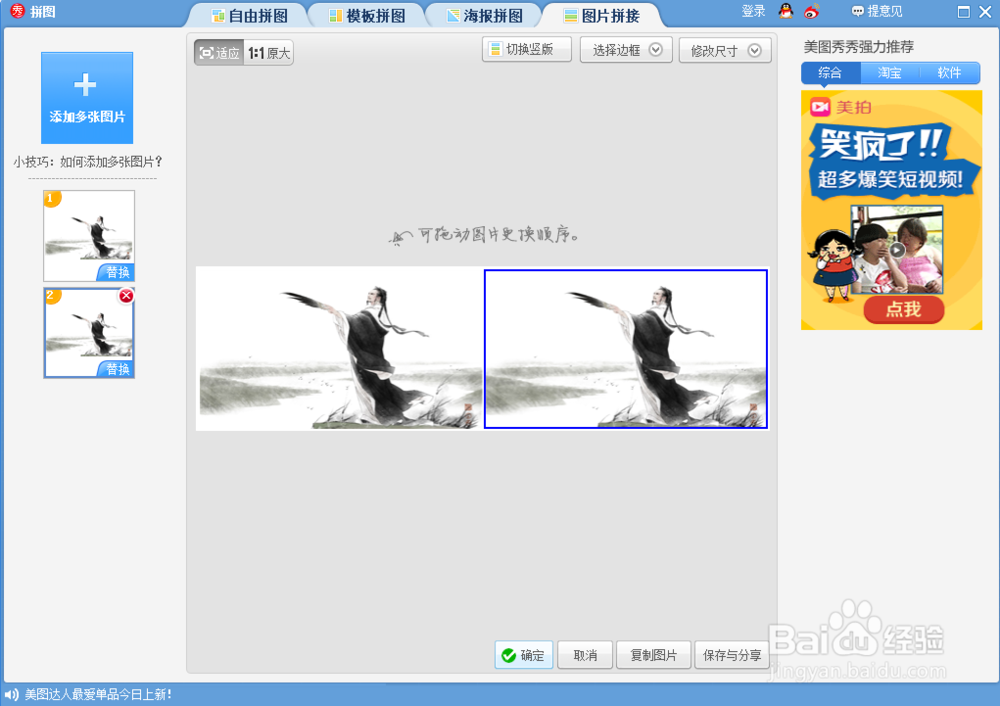Select thumbnail 2 in the image list

(89, 333)
